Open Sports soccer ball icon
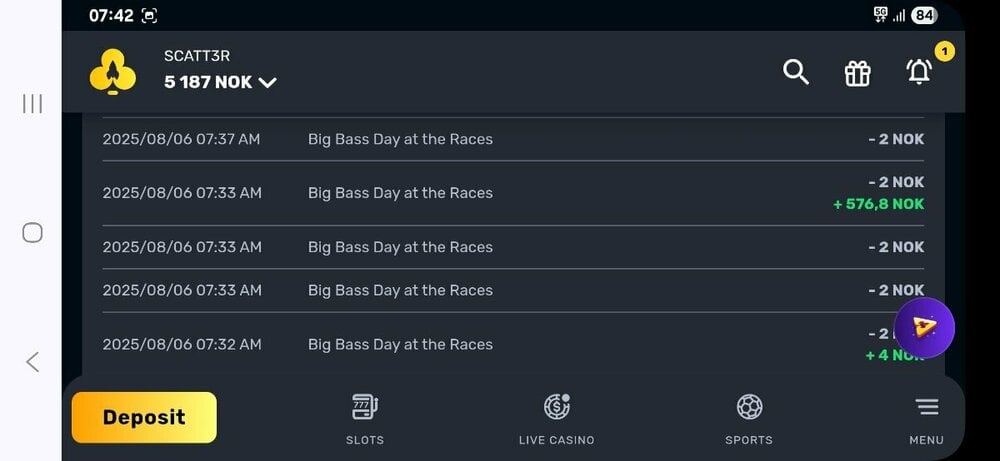1000x461 pixels. pos(749,407)
